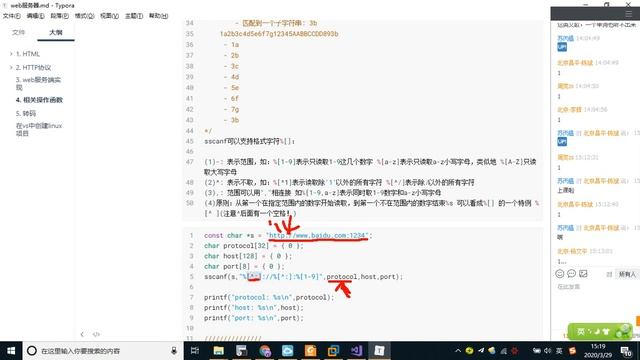
Task: Click the Sogou S icon in tray
Action: [x=573, y=351]
